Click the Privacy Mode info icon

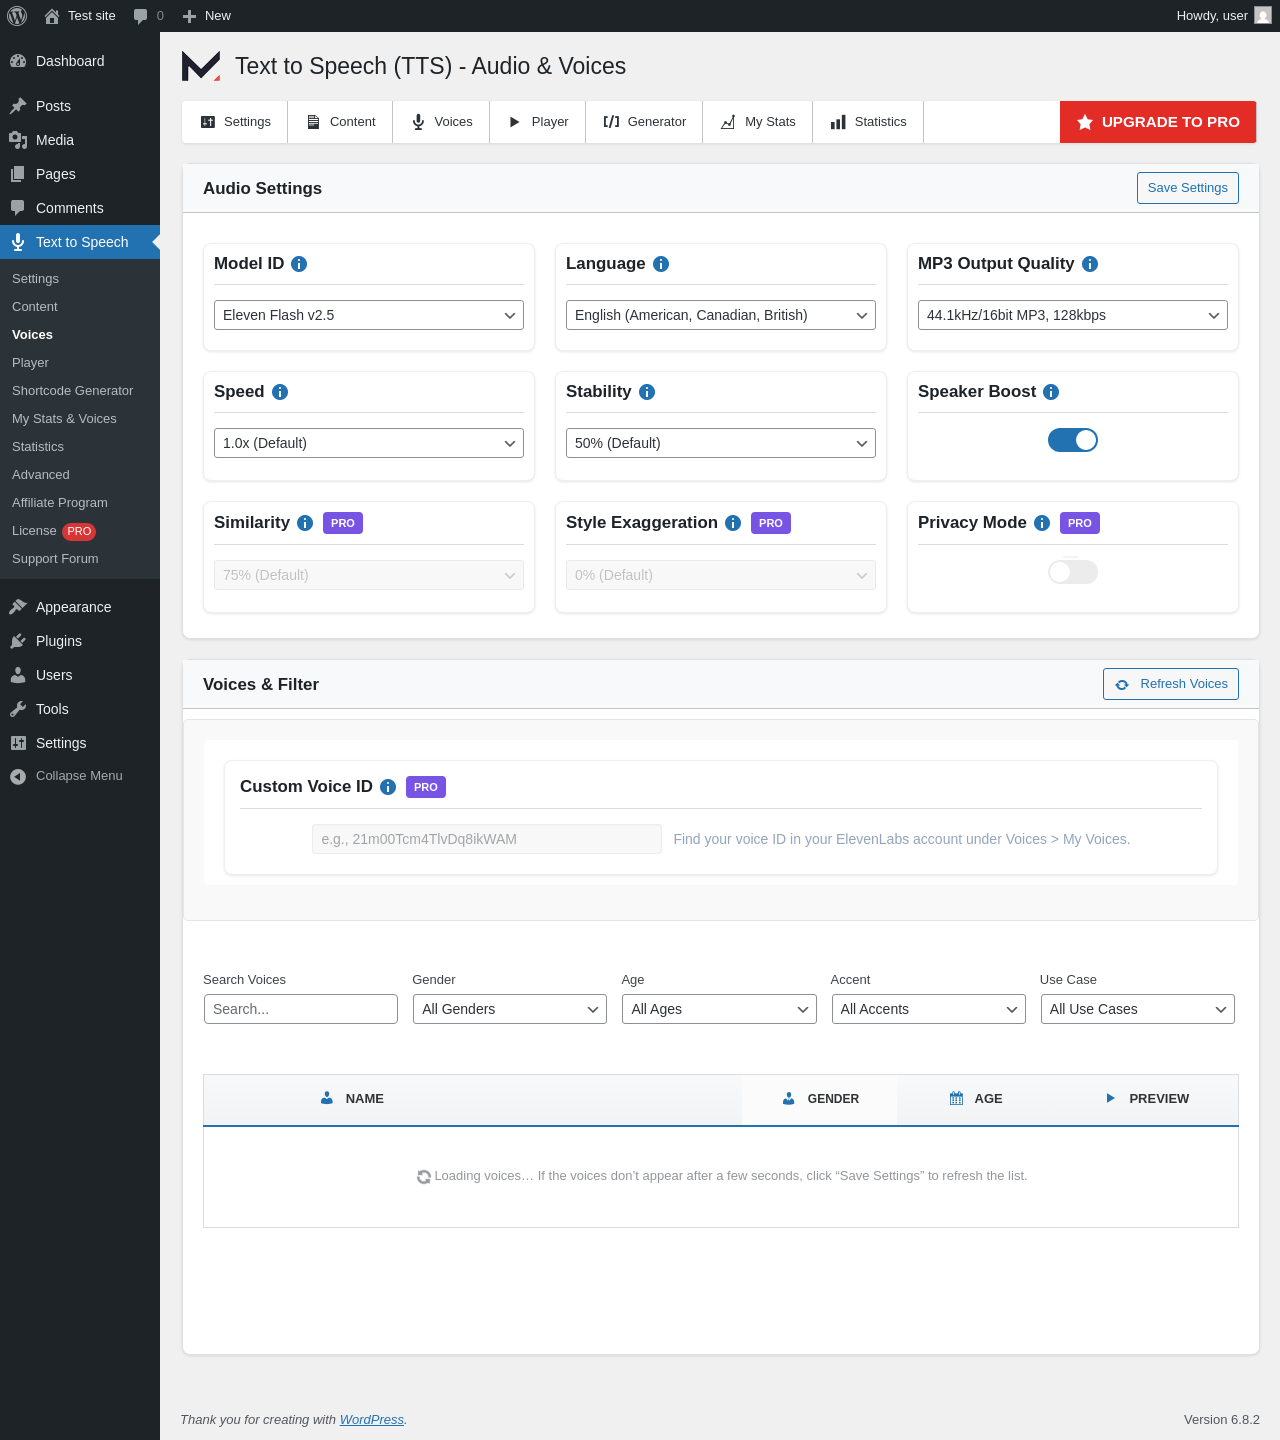coord(1042,523)
